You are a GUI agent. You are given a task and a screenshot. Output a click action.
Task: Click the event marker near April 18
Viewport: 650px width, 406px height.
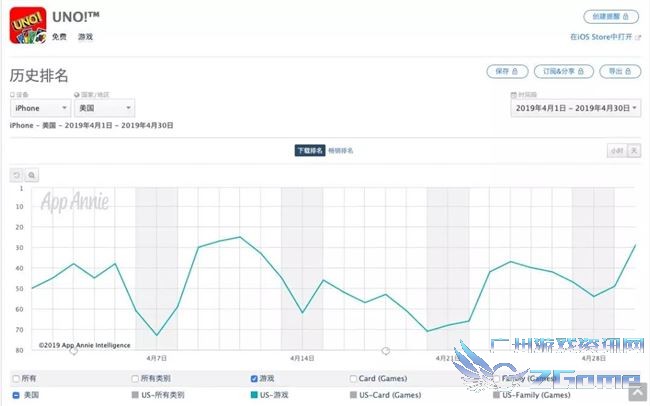click(386, 351)
